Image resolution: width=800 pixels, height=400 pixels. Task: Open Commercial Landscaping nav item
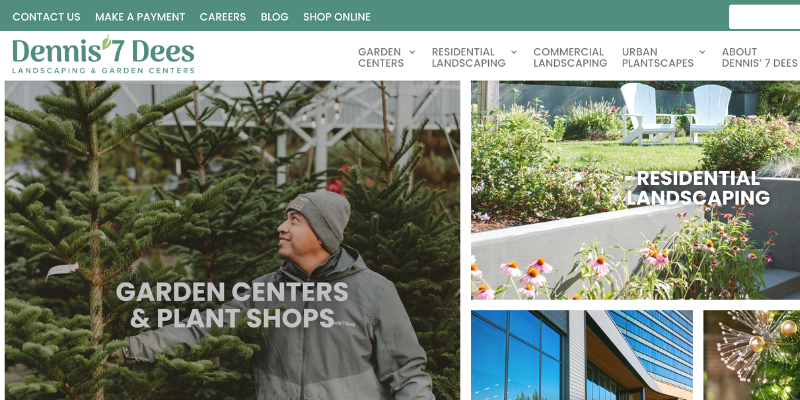570,57
